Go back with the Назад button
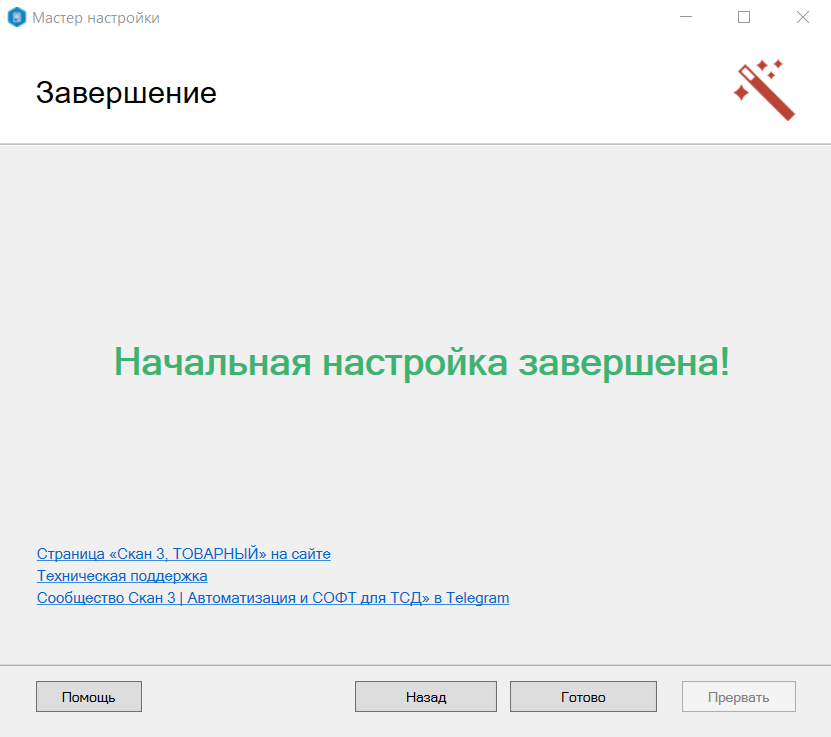Viewport: 831px width, 737px height. click(426, 696)
